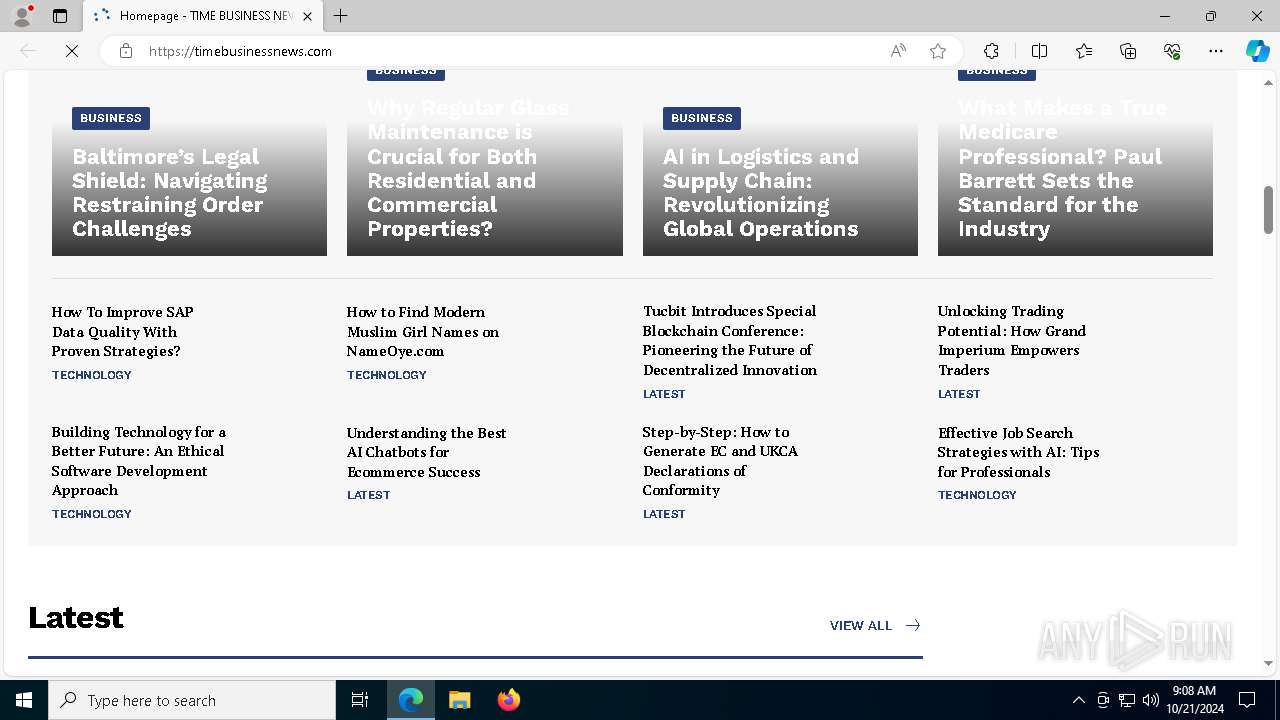Viewport: 1280px width, 720px height.
Task: Open EC and UKCA Declarations article
Action: 720,461
